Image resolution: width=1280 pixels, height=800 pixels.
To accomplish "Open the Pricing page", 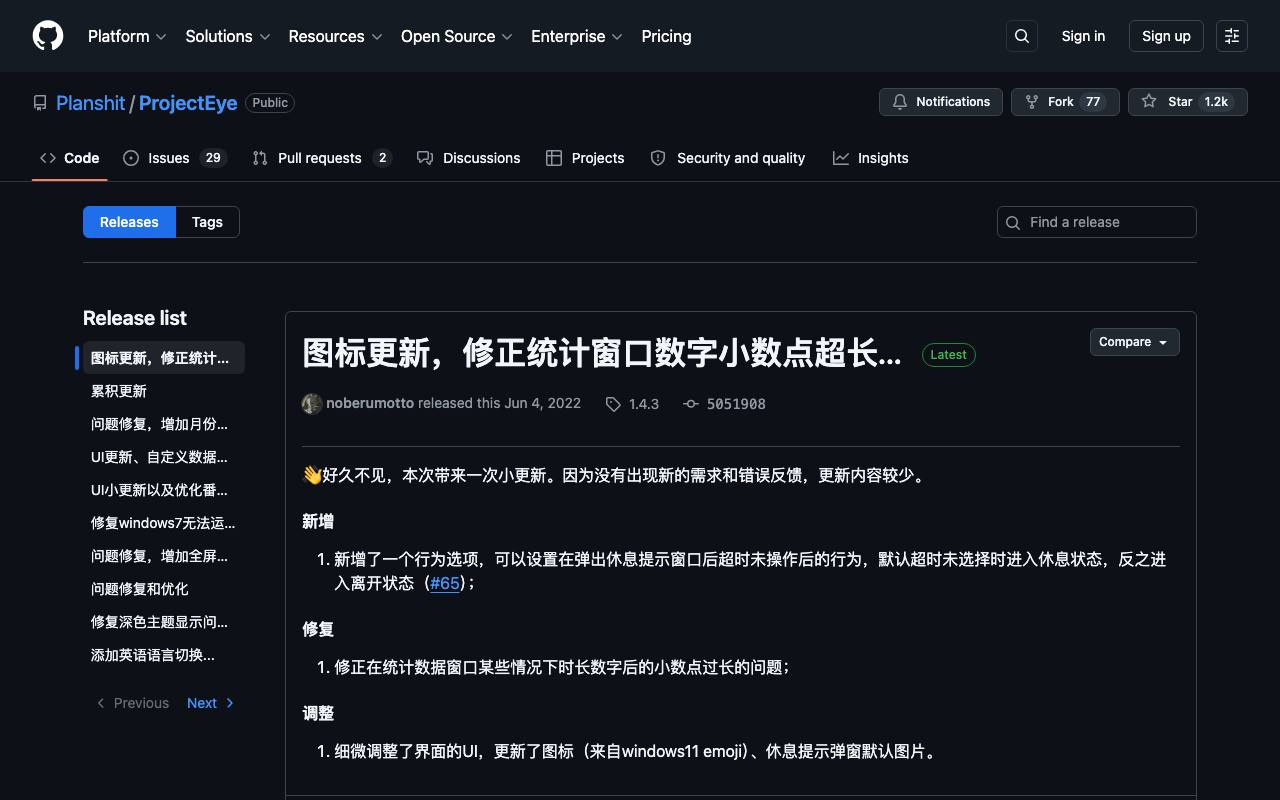I will coord(666,36).
